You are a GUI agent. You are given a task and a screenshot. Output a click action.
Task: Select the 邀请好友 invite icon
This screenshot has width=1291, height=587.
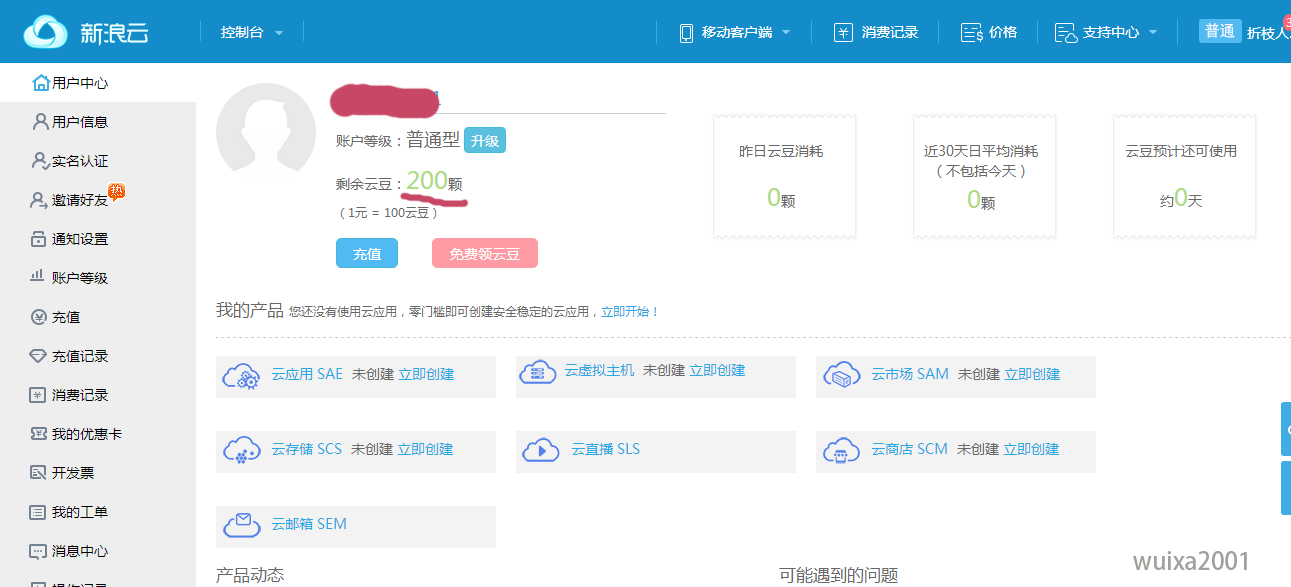tap(39, 200)
